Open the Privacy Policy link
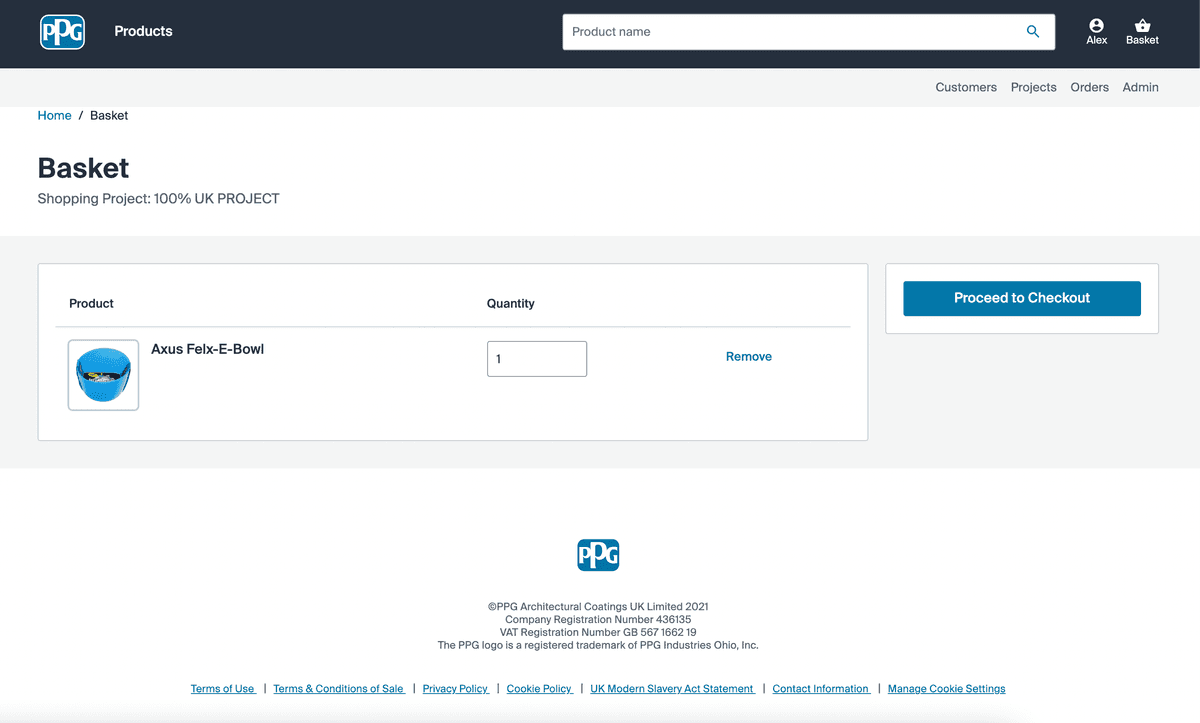 click(455, 689)
